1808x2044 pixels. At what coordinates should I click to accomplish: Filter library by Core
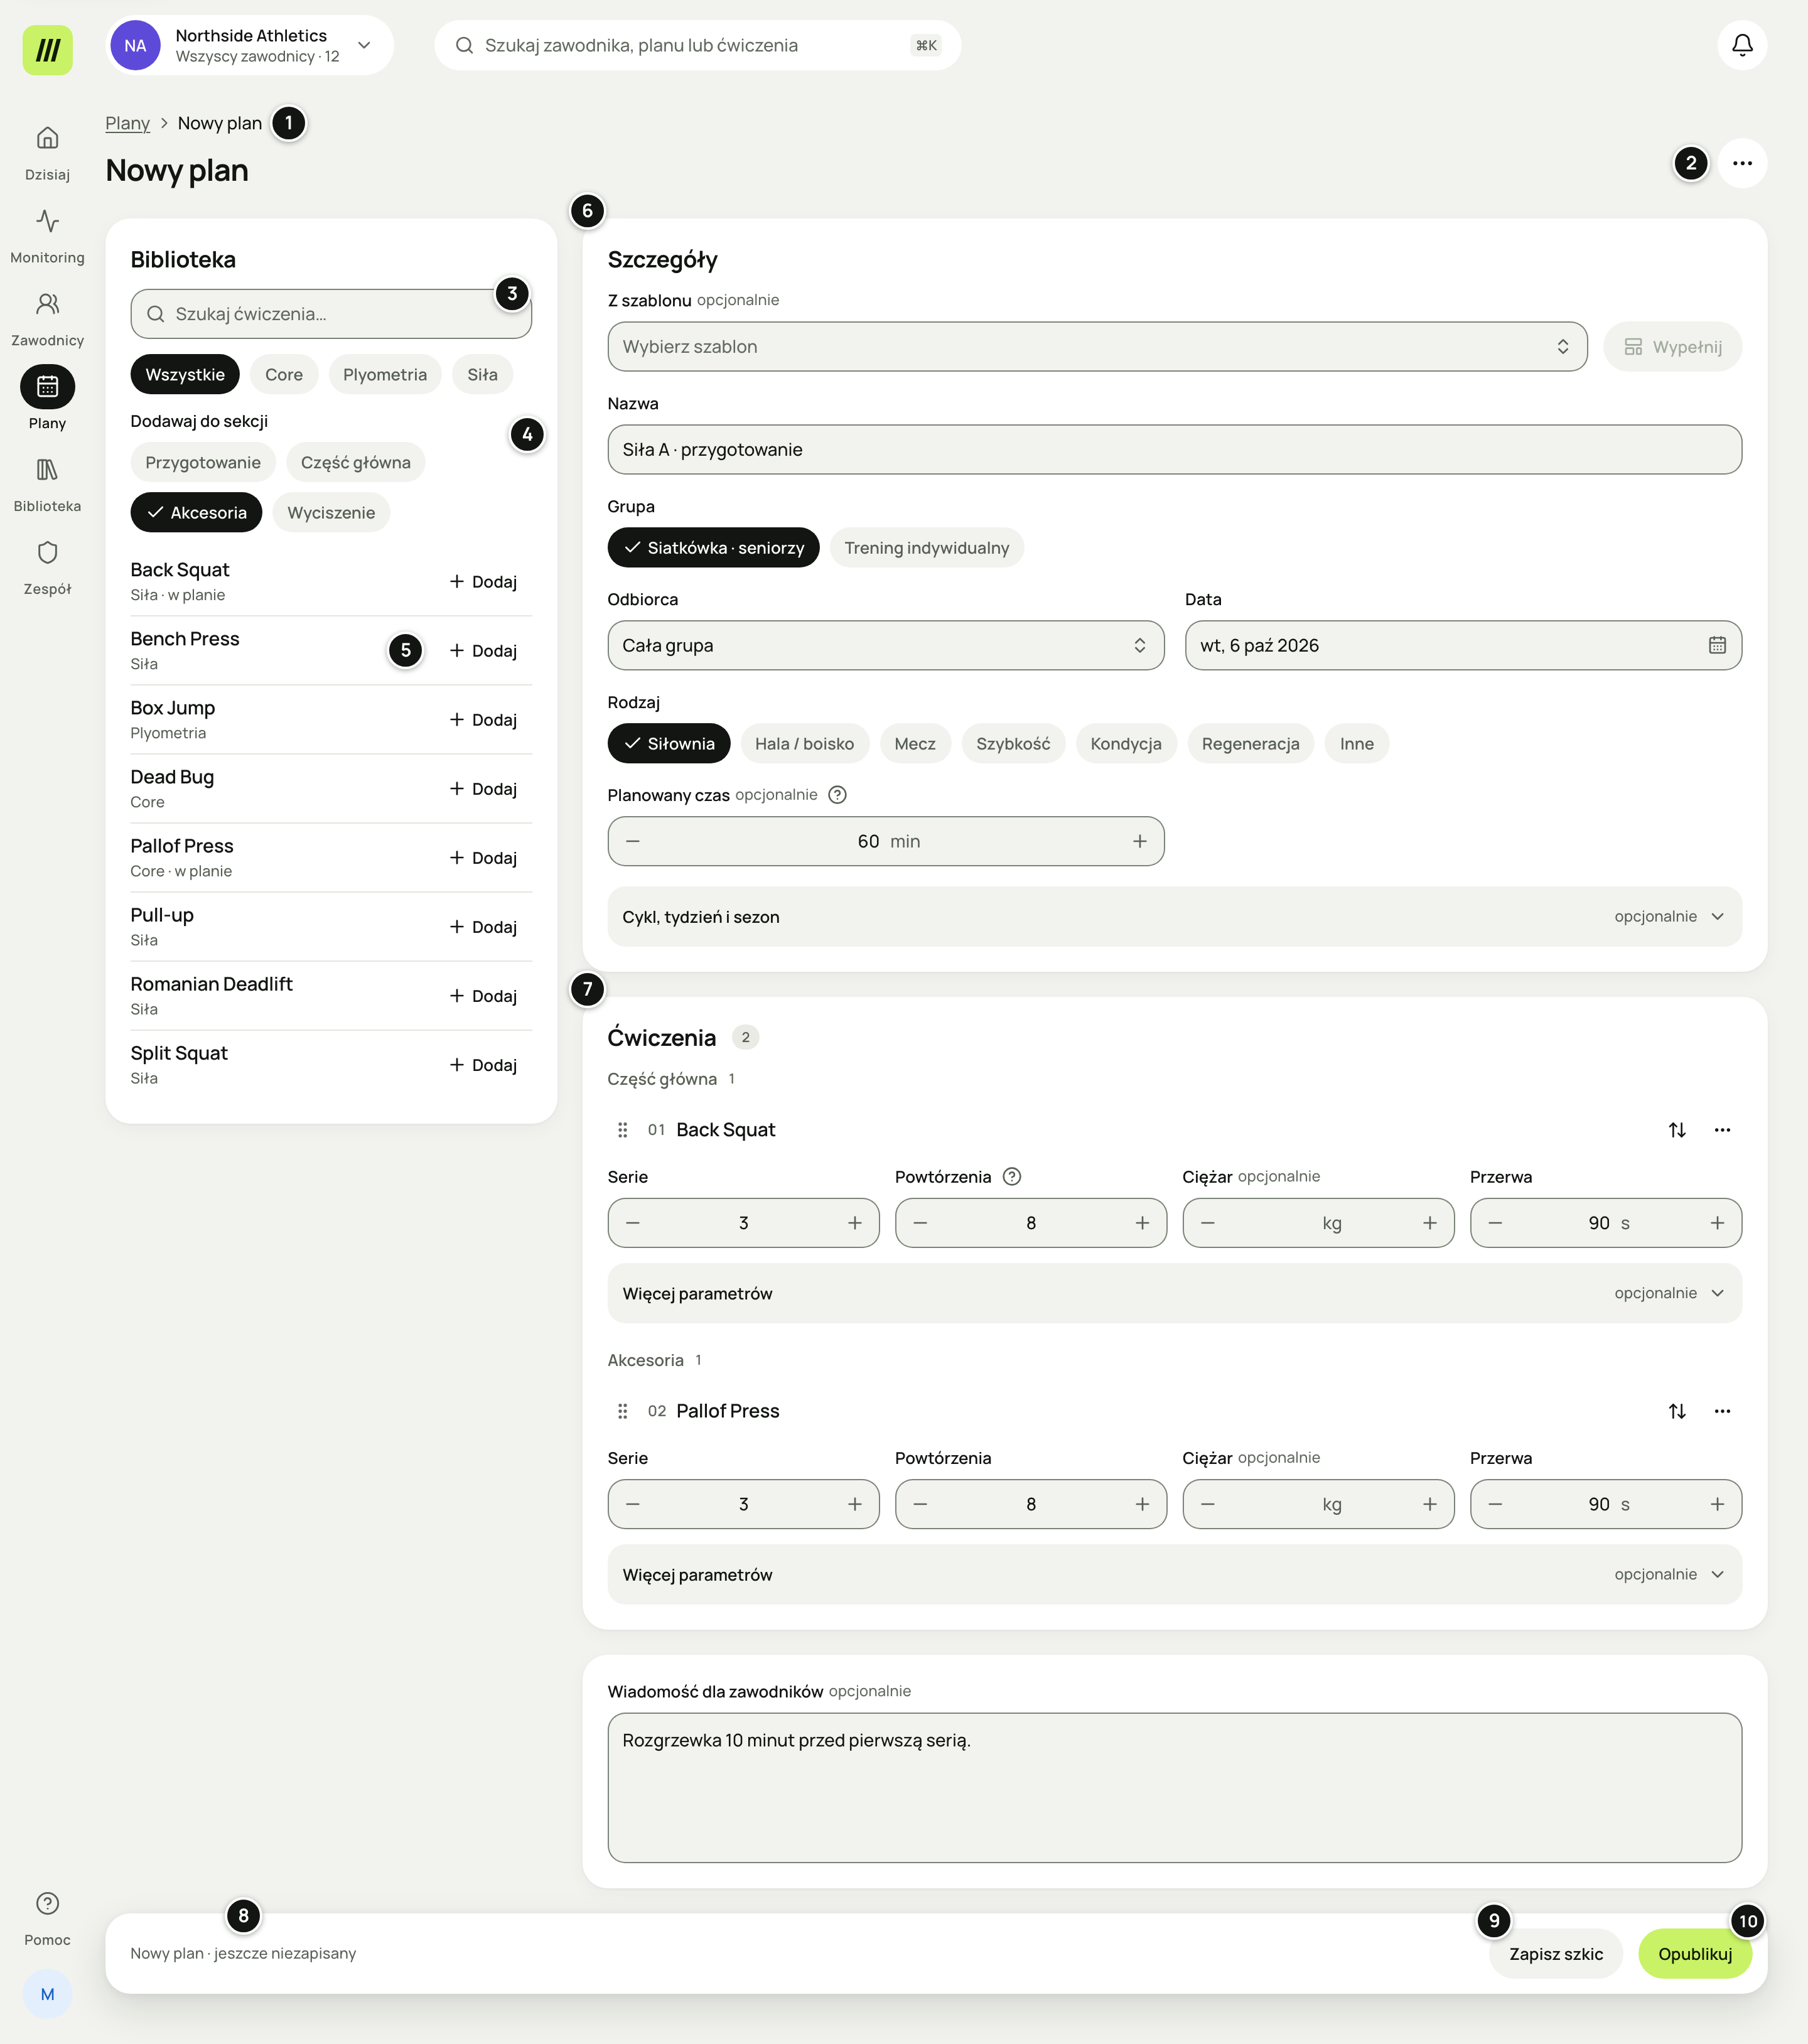point(283,375)
